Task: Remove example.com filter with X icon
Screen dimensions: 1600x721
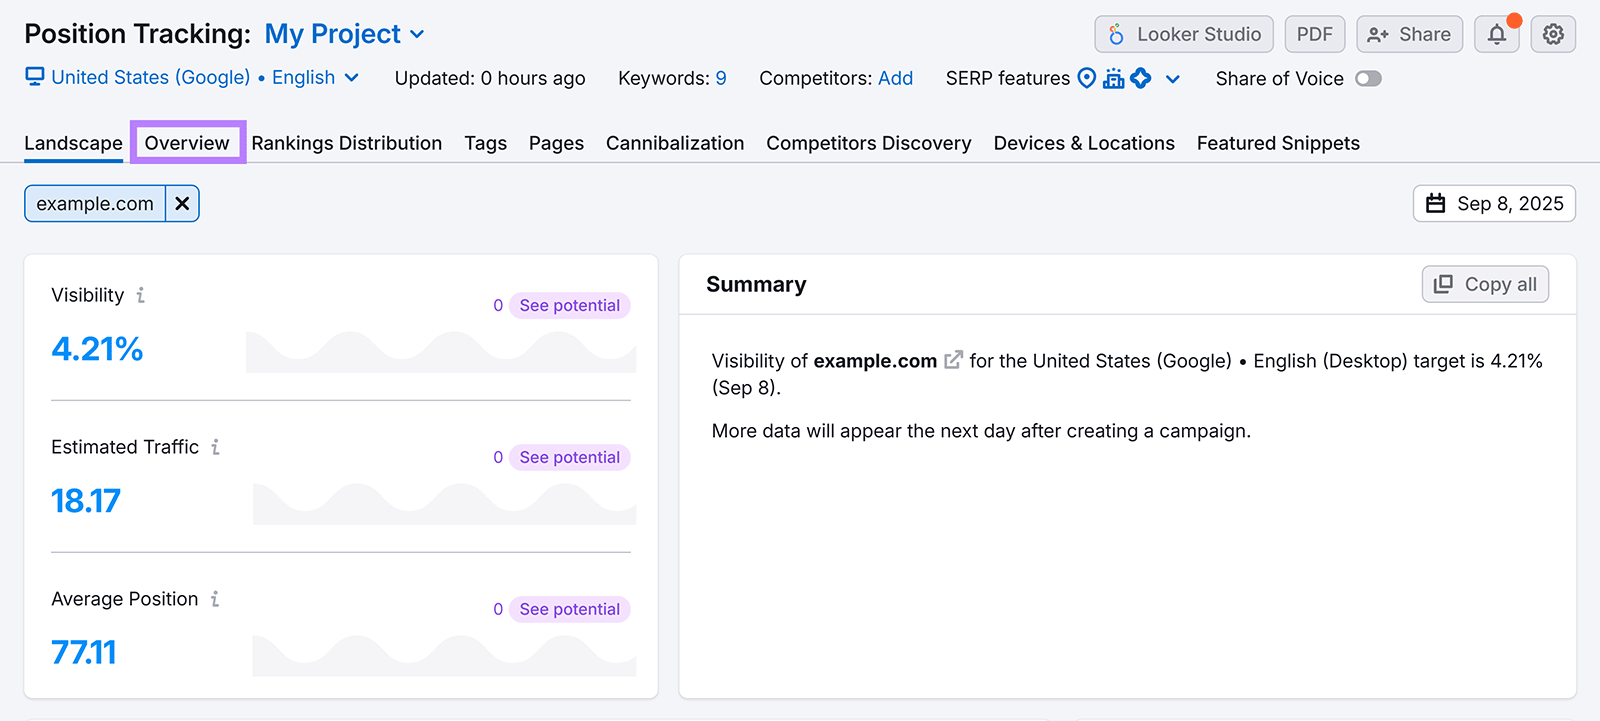Action: [182, 204]
